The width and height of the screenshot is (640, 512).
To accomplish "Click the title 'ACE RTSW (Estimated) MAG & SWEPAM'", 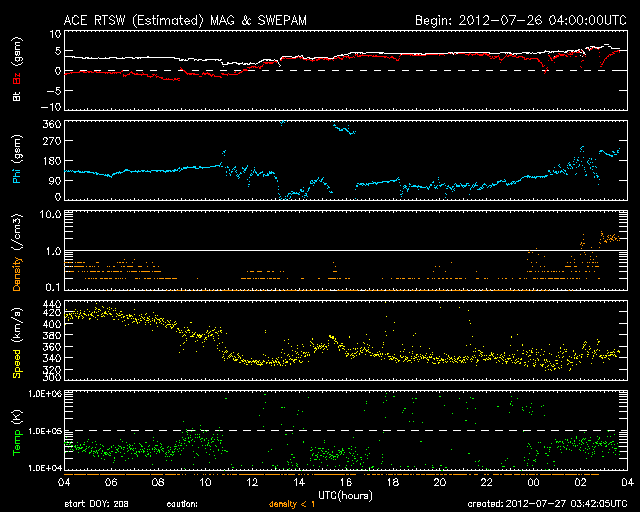I will pos(185,20).
